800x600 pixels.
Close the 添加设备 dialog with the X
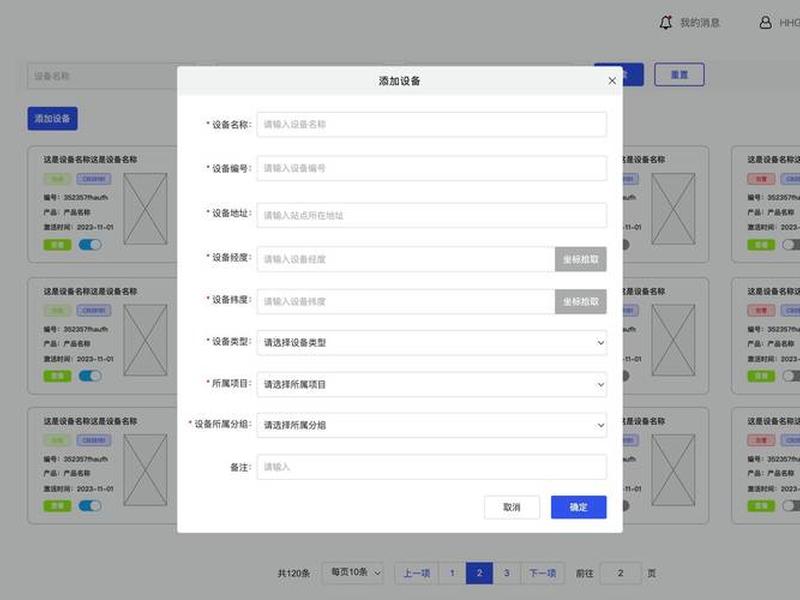[x=612, y=81]
